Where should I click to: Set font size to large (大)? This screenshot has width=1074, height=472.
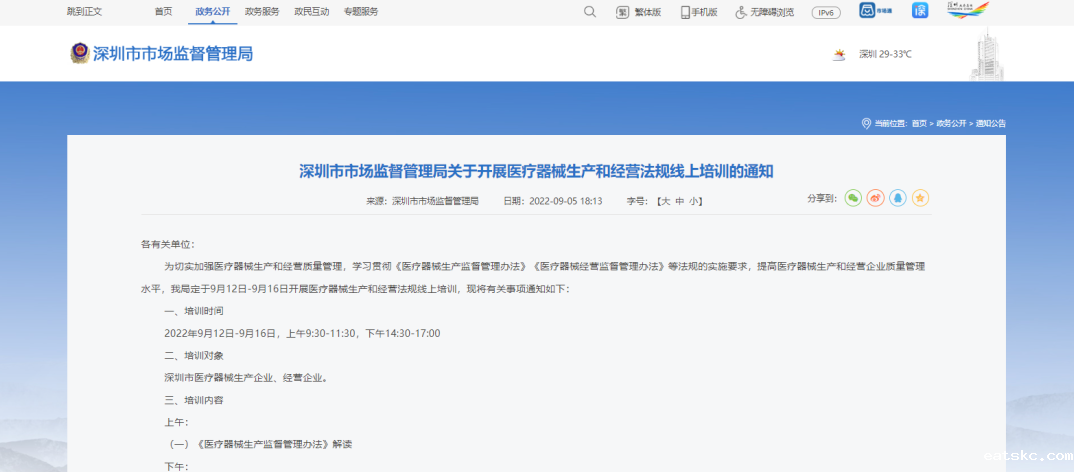pos(664,201)
